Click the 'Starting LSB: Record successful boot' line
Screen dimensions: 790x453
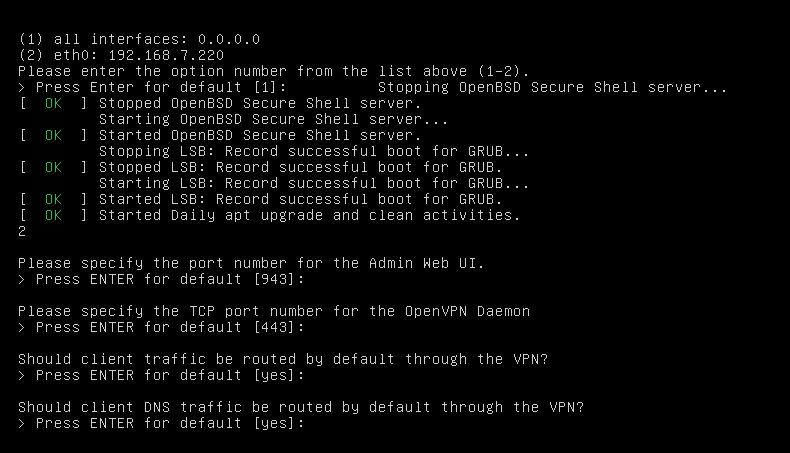point(314,183)
